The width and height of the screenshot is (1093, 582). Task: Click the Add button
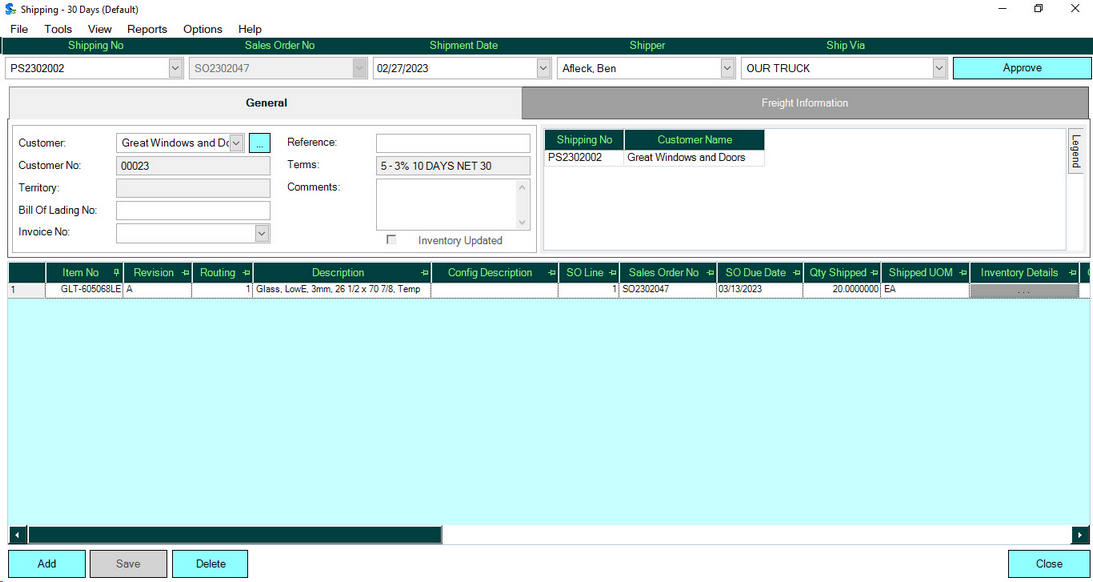pos(46,563)
